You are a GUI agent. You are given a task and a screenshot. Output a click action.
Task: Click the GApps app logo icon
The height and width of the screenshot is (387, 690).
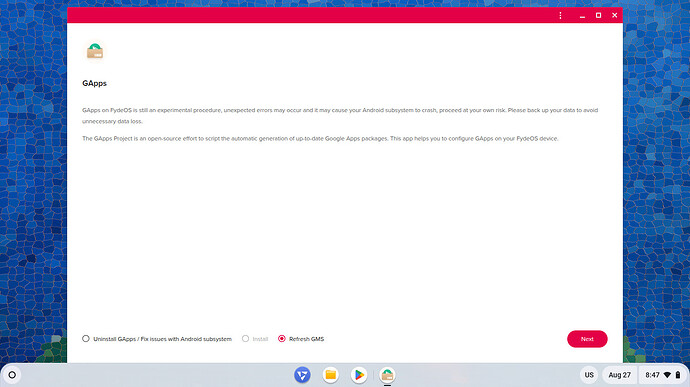pyautogui.click(x=95, y=51)
